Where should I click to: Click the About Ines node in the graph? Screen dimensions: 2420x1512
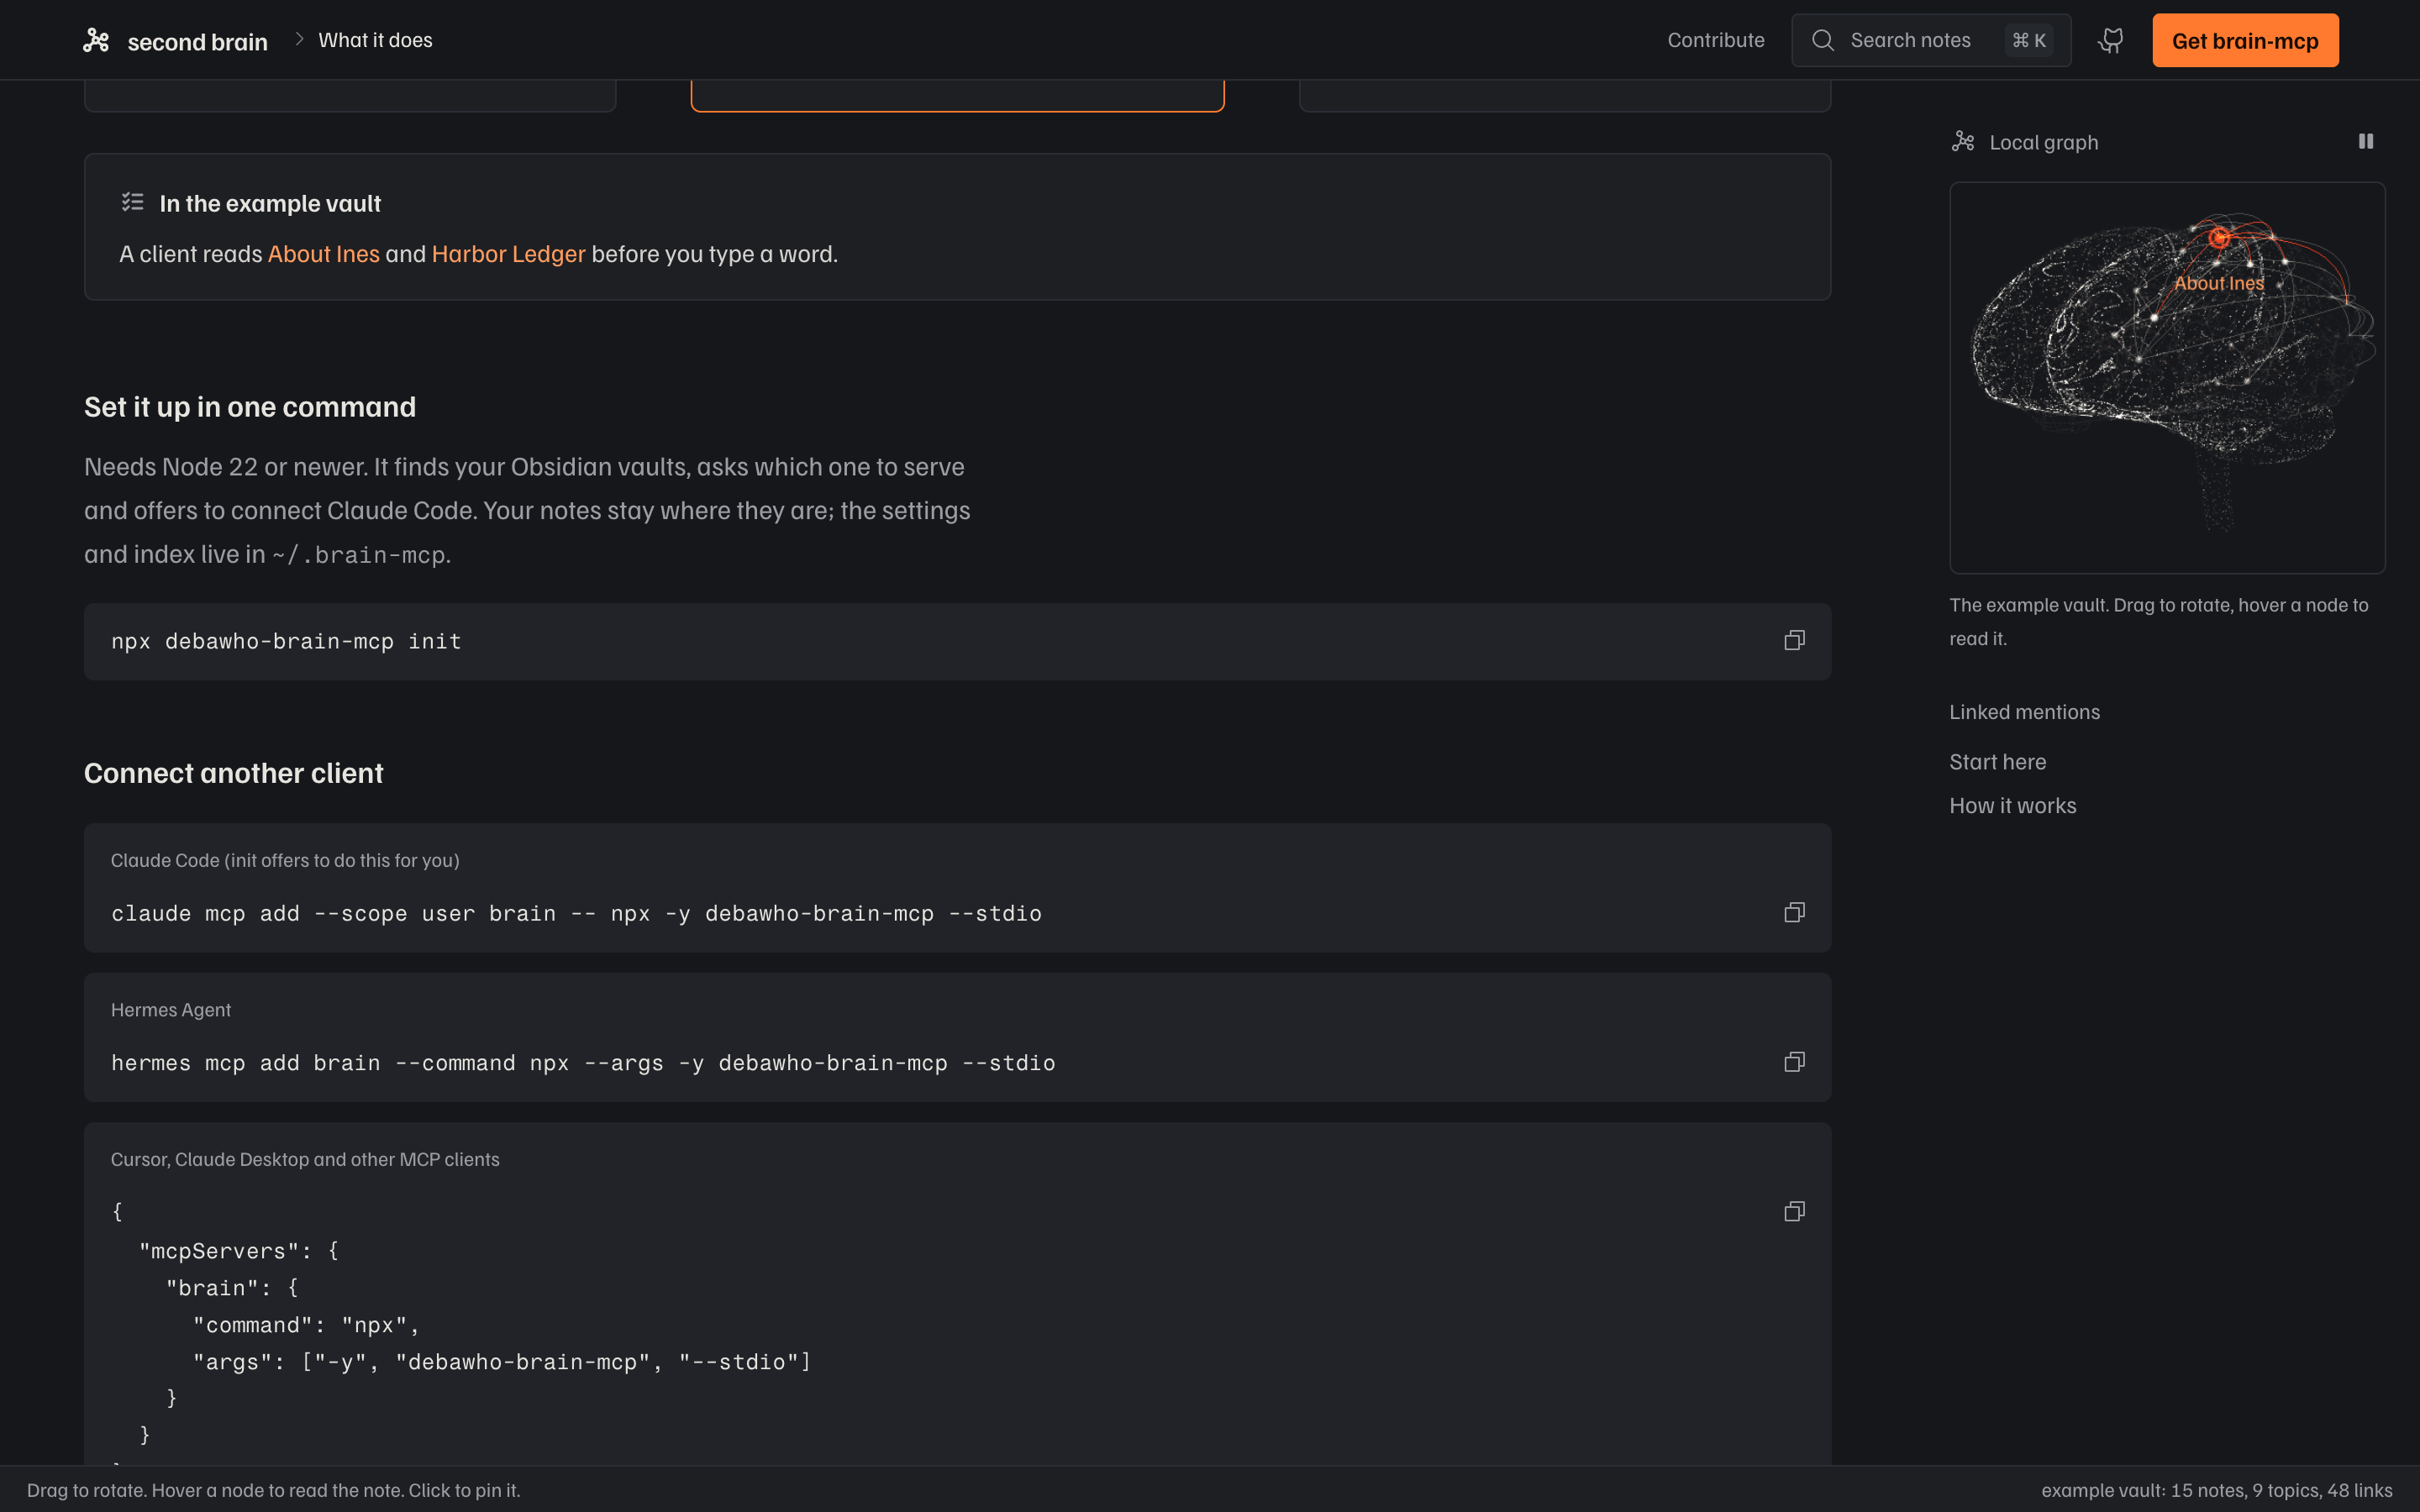[x=2219, y=238]
